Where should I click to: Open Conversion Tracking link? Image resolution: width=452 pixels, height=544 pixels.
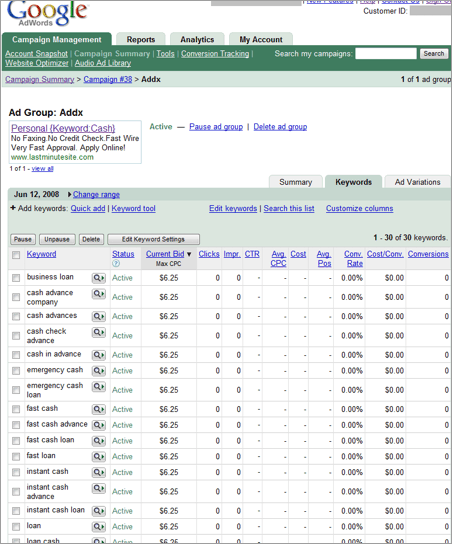click(x=215, y=54)
